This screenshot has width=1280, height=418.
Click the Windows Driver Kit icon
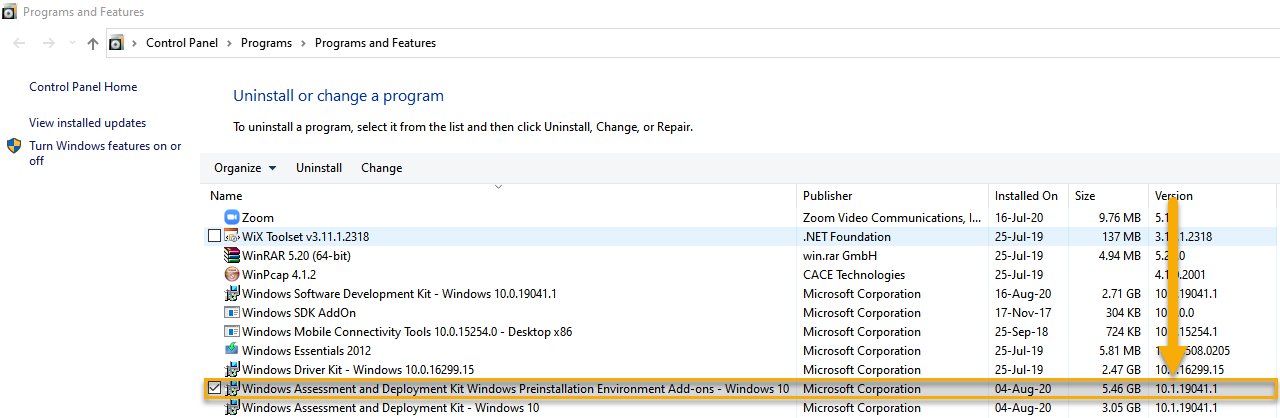coord(232,370)
